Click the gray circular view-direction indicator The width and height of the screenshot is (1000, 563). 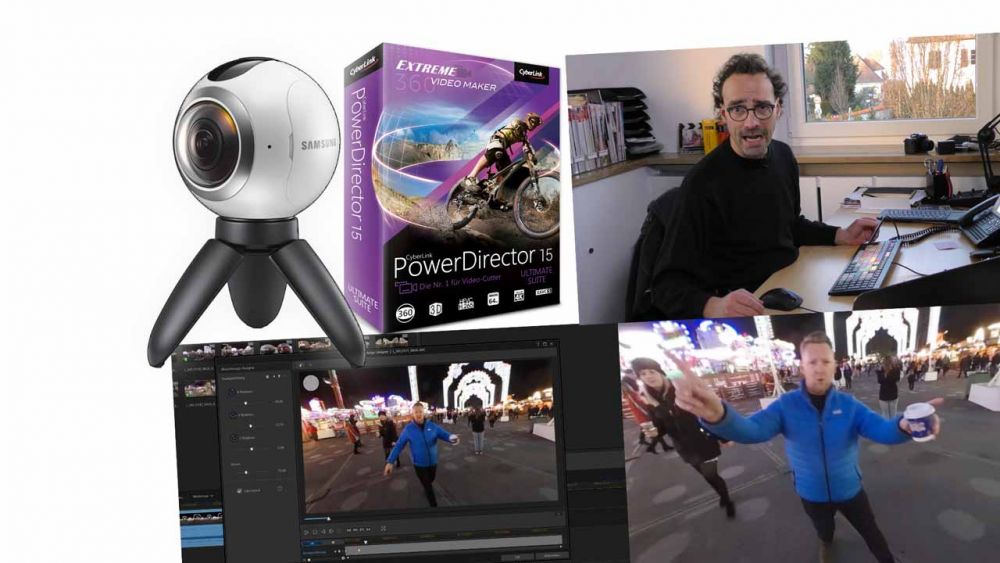311,382
